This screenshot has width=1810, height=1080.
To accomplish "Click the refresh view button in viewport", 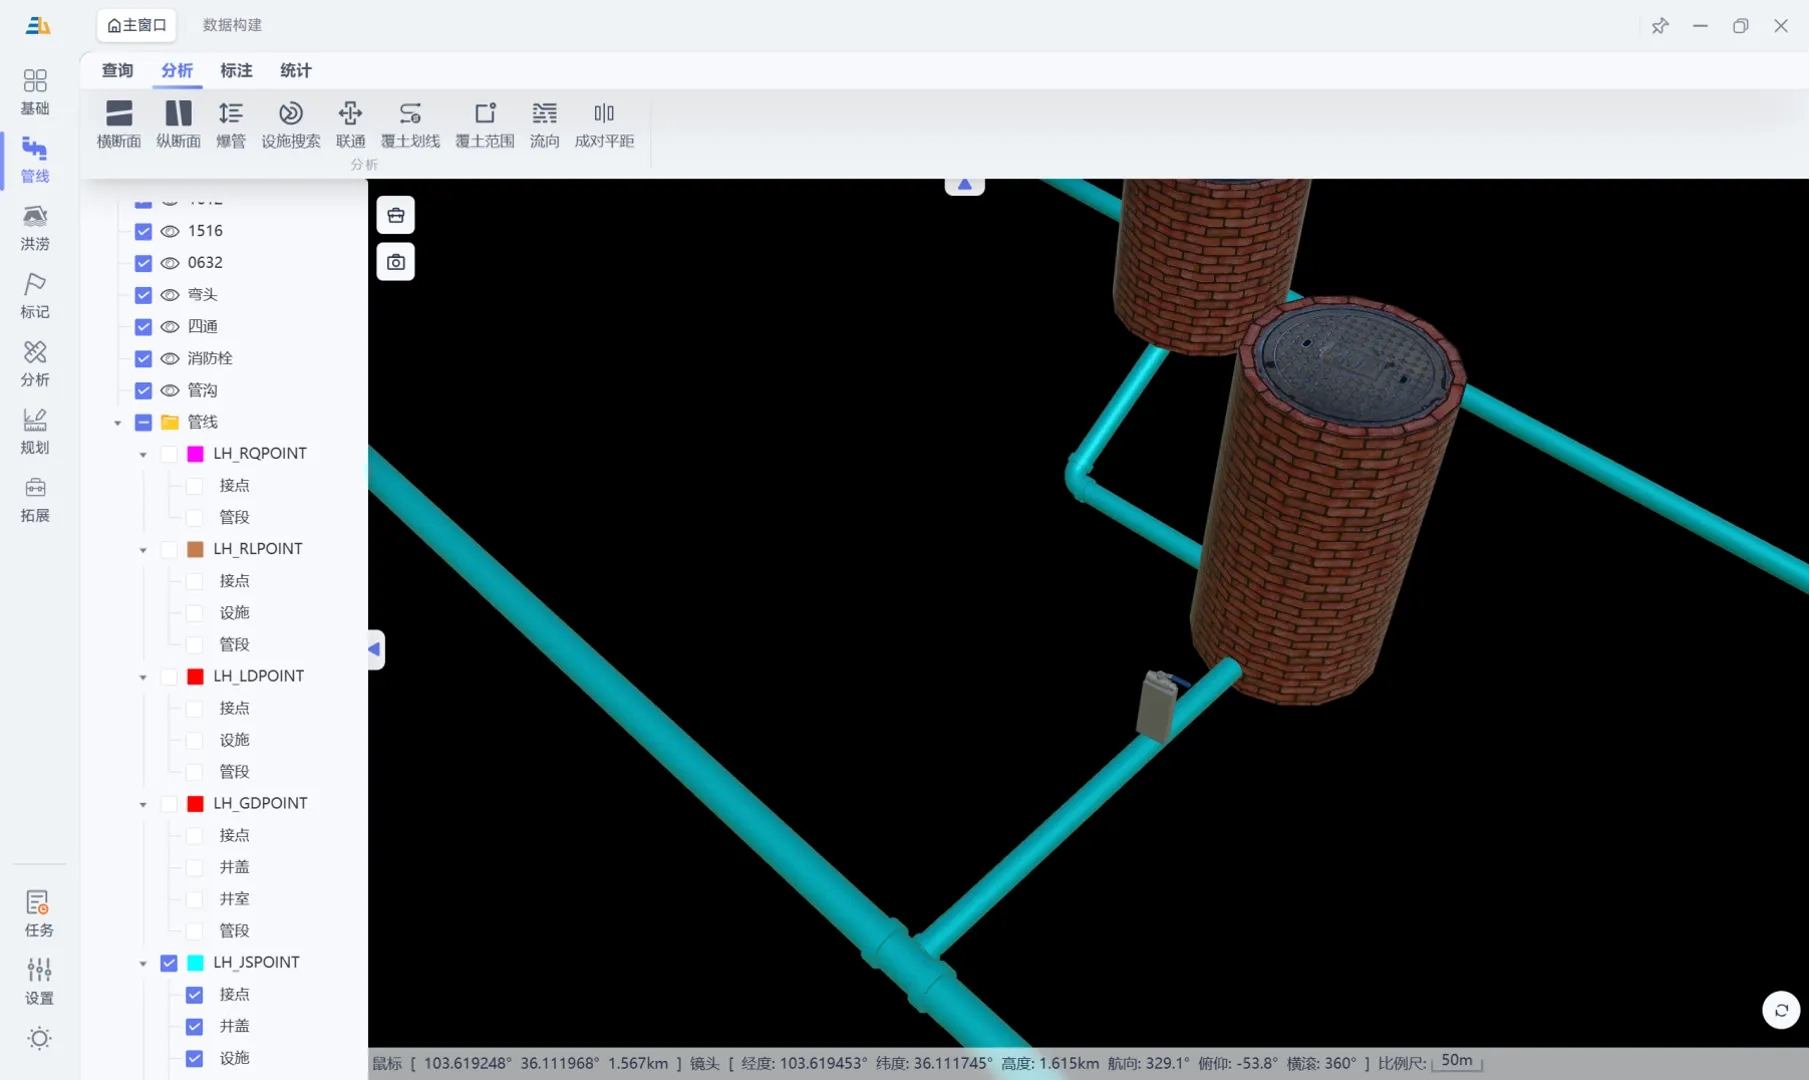I will [x=1781, y=1010].
